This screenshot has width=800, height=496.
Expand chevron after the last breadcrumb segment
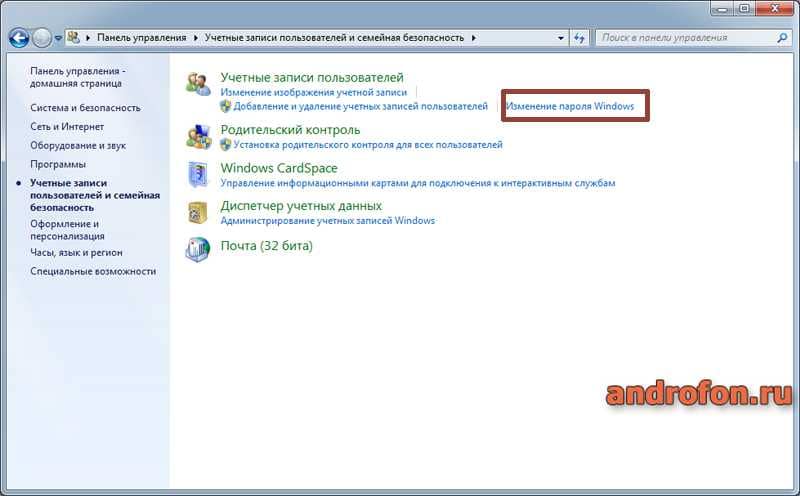pos(473,38)
